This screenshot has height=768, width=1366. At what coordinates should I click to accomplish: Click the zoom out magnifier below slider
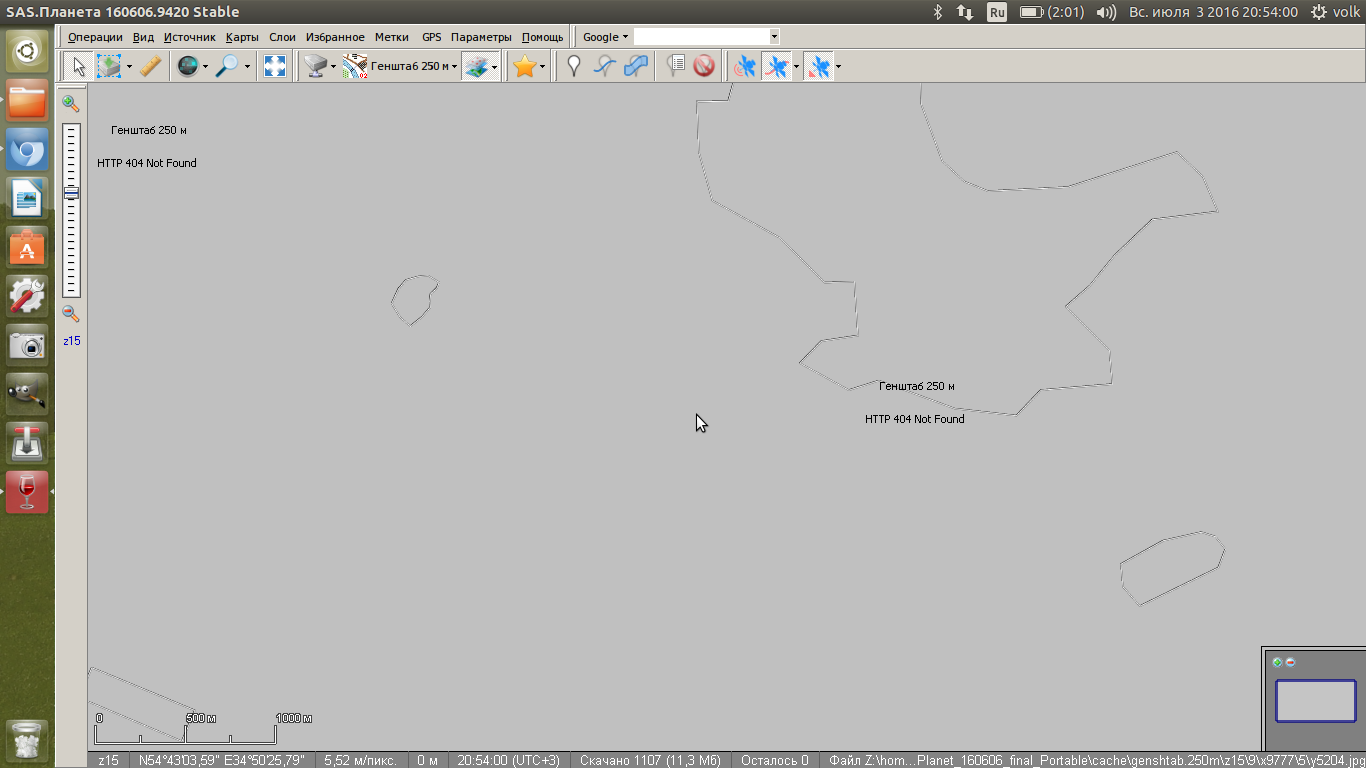coord(71,313)
